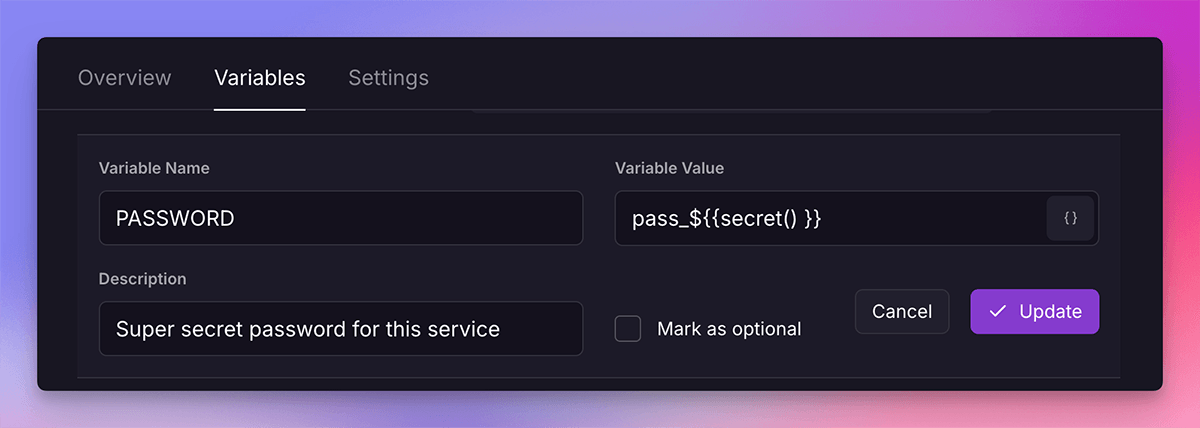Click the PASSWORD text in name field
The image size is (1200, 428).
click(x=175, y=218)
